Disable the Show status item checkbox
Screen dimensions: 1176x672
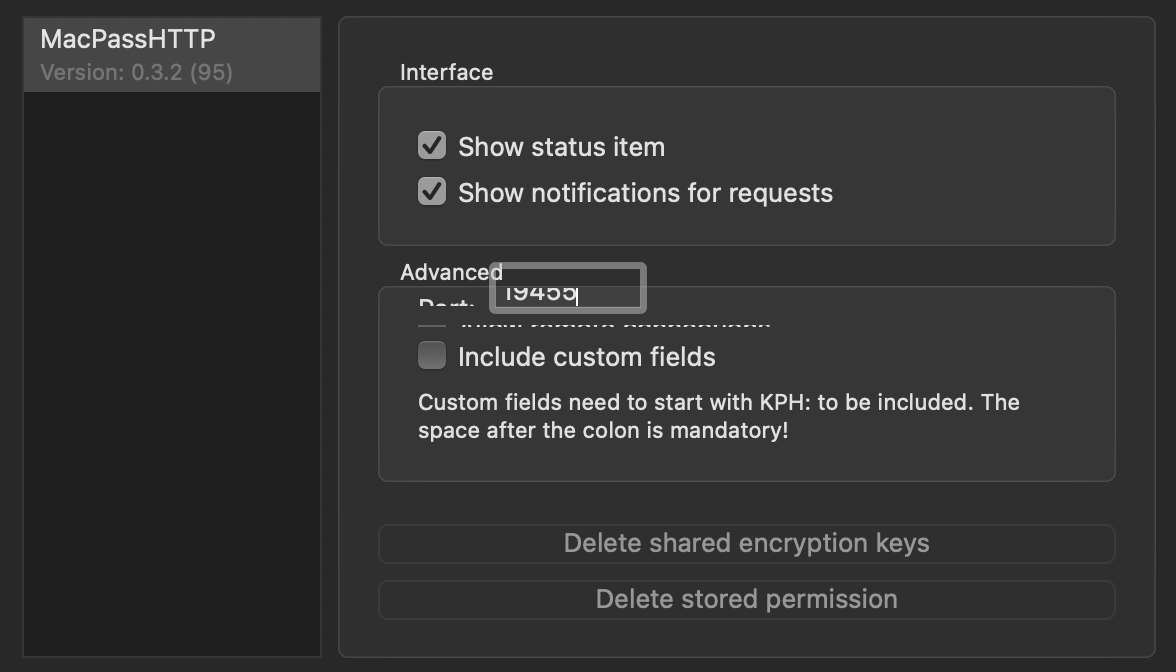[431, 145]
